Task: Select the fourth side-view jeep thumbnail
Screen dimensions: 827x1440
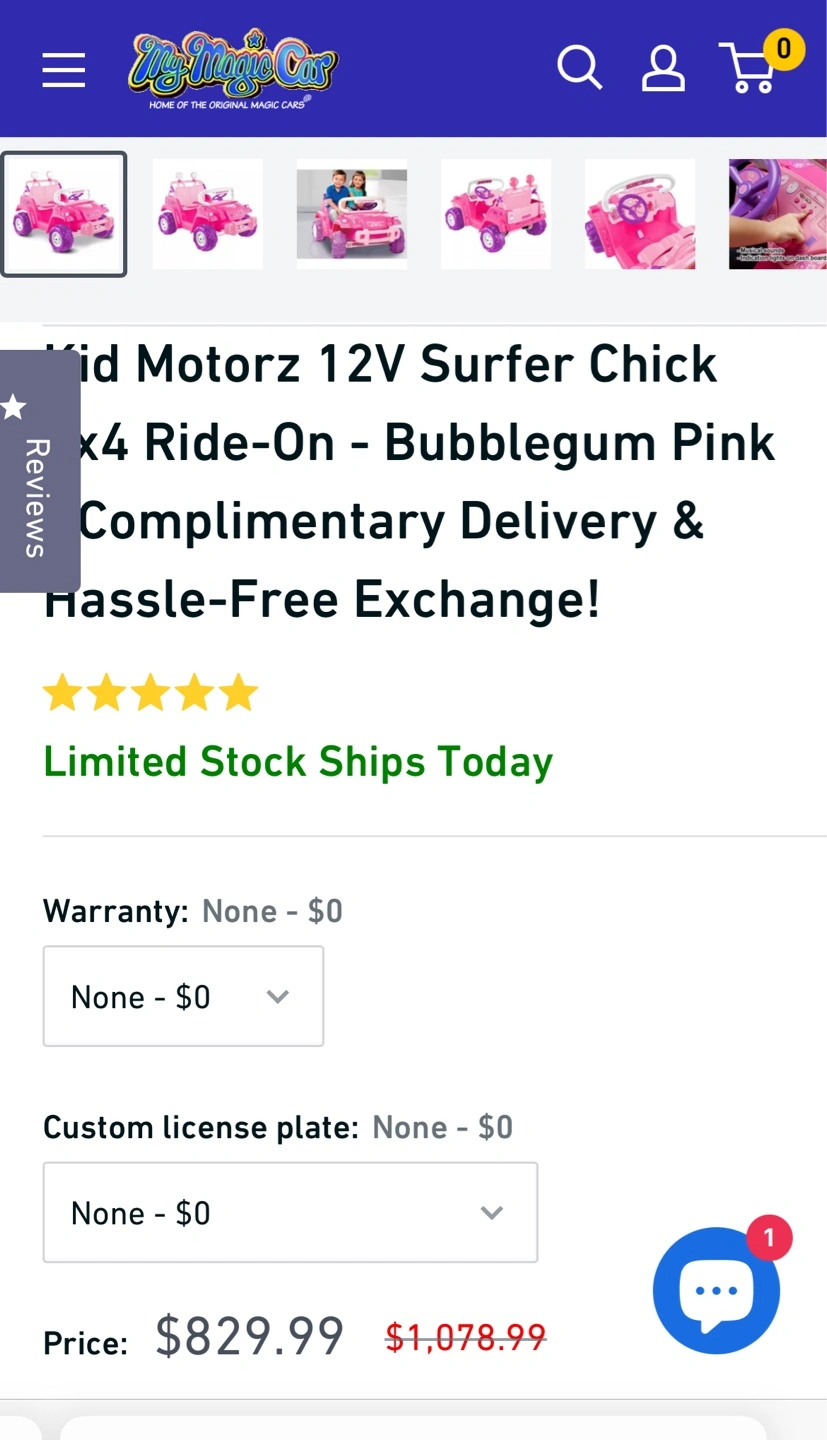Action: [496, 214]
